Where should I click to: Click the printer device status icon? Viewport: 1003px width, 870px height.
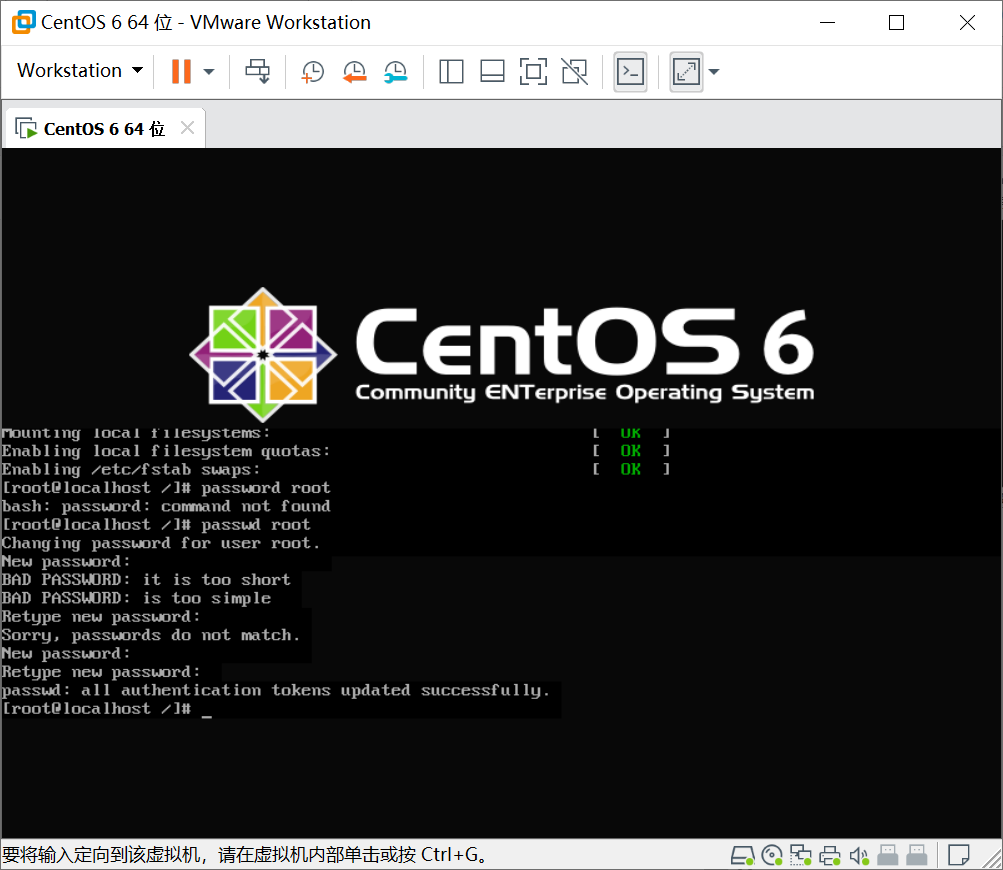[x=829, y=855]
